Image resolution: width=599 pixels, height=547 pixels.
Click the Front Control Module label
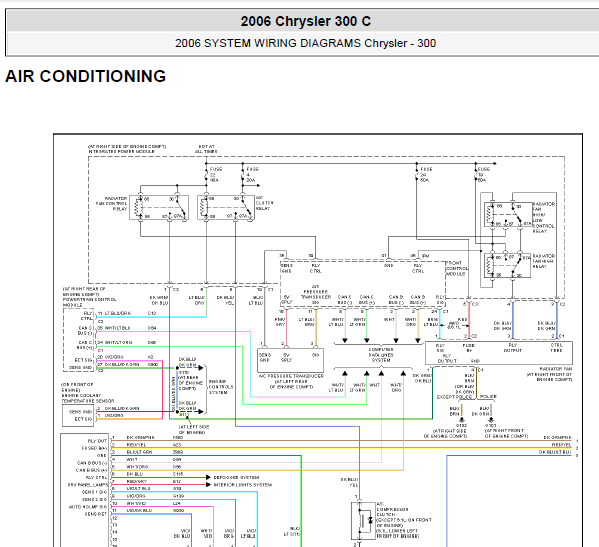pos(456,269)
